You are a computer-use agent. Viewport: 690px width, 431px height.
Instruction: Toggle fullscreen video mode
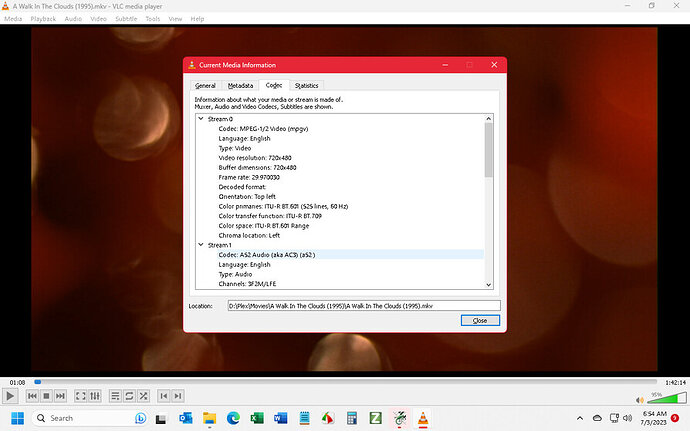(81, 396)
